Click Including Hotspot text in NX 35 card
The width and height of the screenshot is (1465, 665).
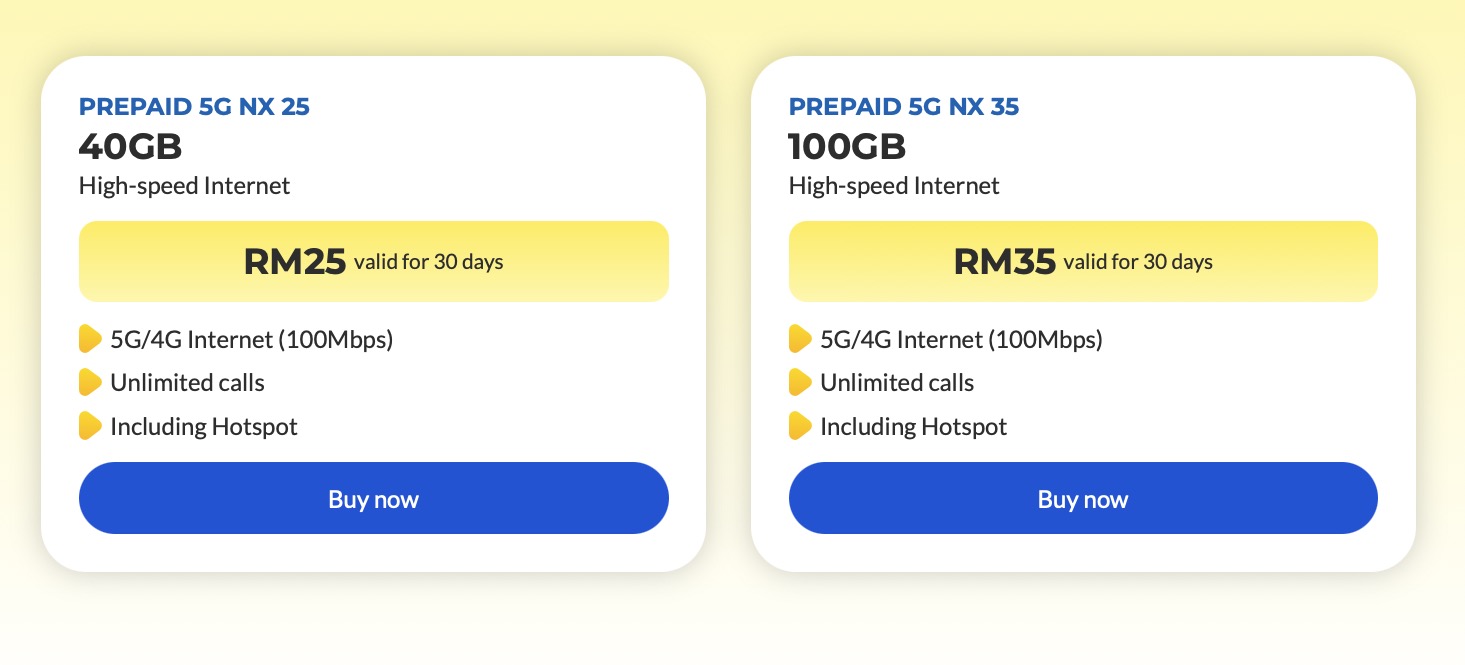[x=914, y=427]
